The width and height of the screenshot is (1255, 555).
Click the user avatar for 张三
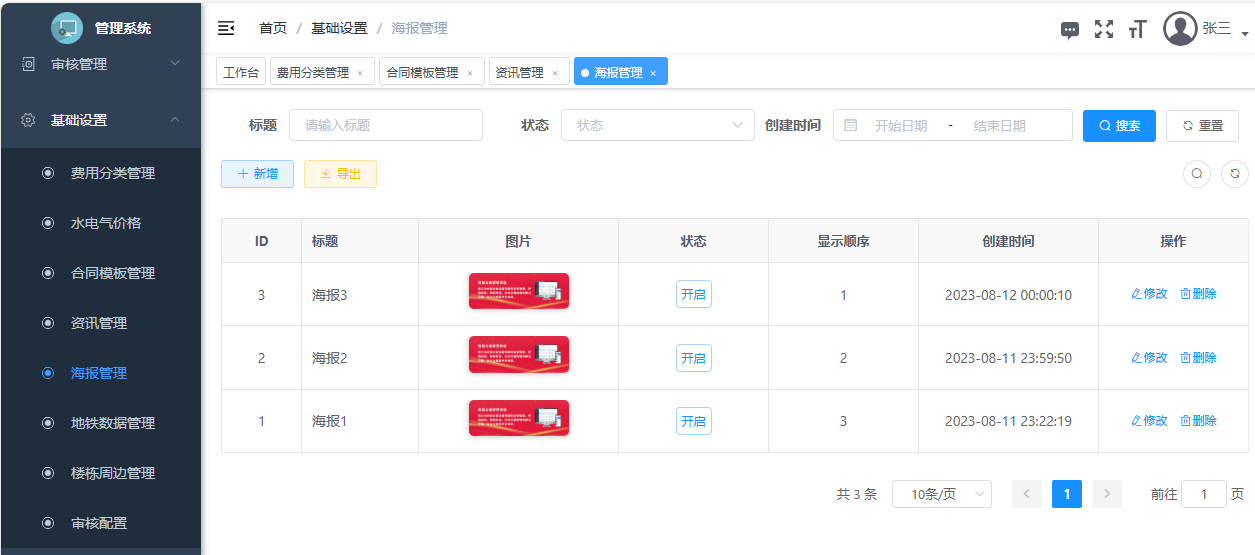[x=1180, y=29]
